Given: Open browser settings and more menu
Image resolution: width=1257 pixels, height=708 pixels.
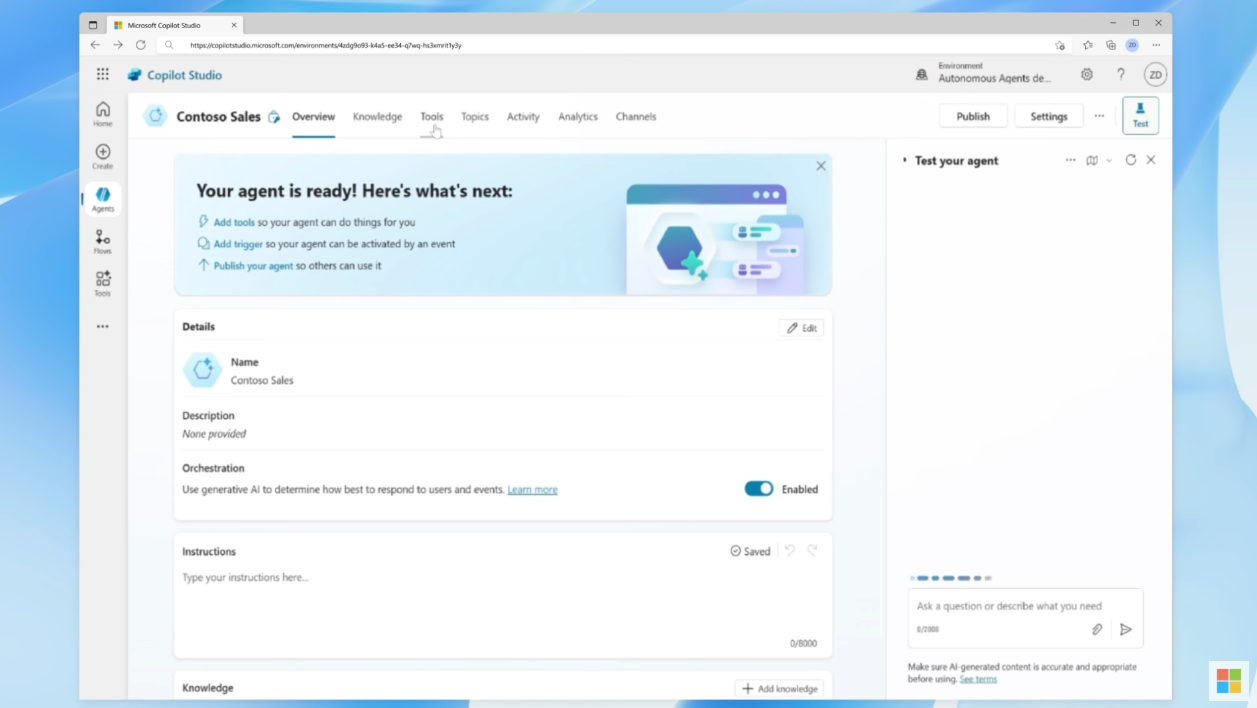Looking at the screenshot, I should tap(1156, 45).
